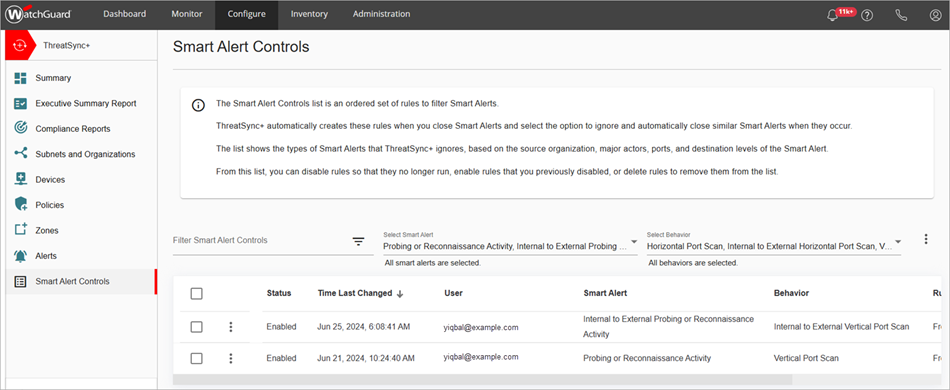This screenshot has height=390, width=950.
Task: Open row menu for Jun 21 rule
Action: [x=230, y=359]
